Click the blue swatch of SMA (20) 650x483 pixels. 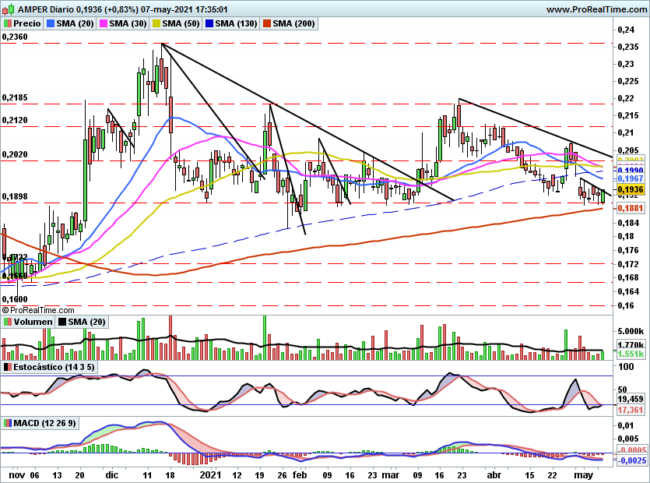point(51,24)
